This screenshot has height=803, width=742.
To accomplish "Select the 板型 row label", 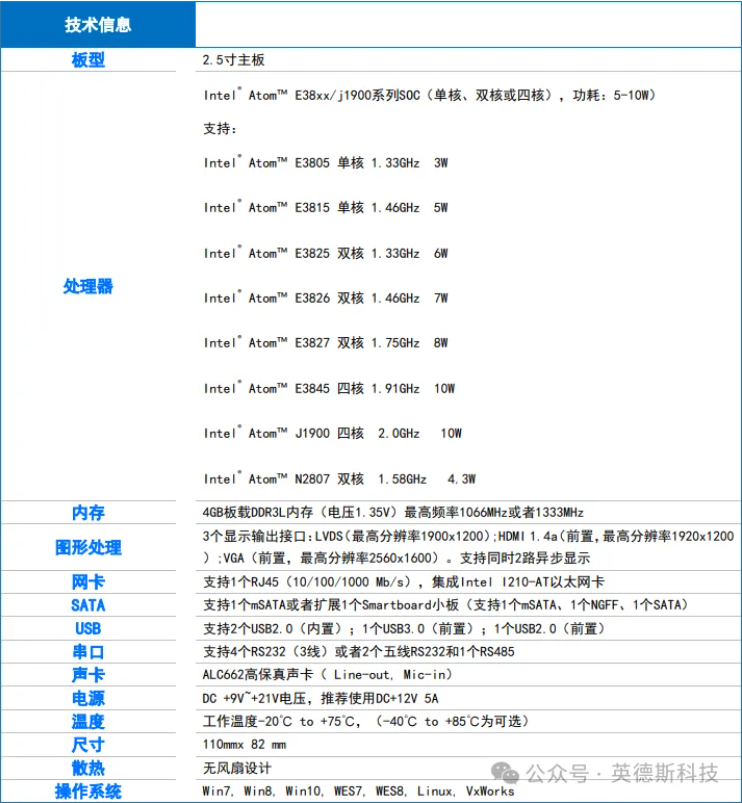I will (x=88, y=60).
